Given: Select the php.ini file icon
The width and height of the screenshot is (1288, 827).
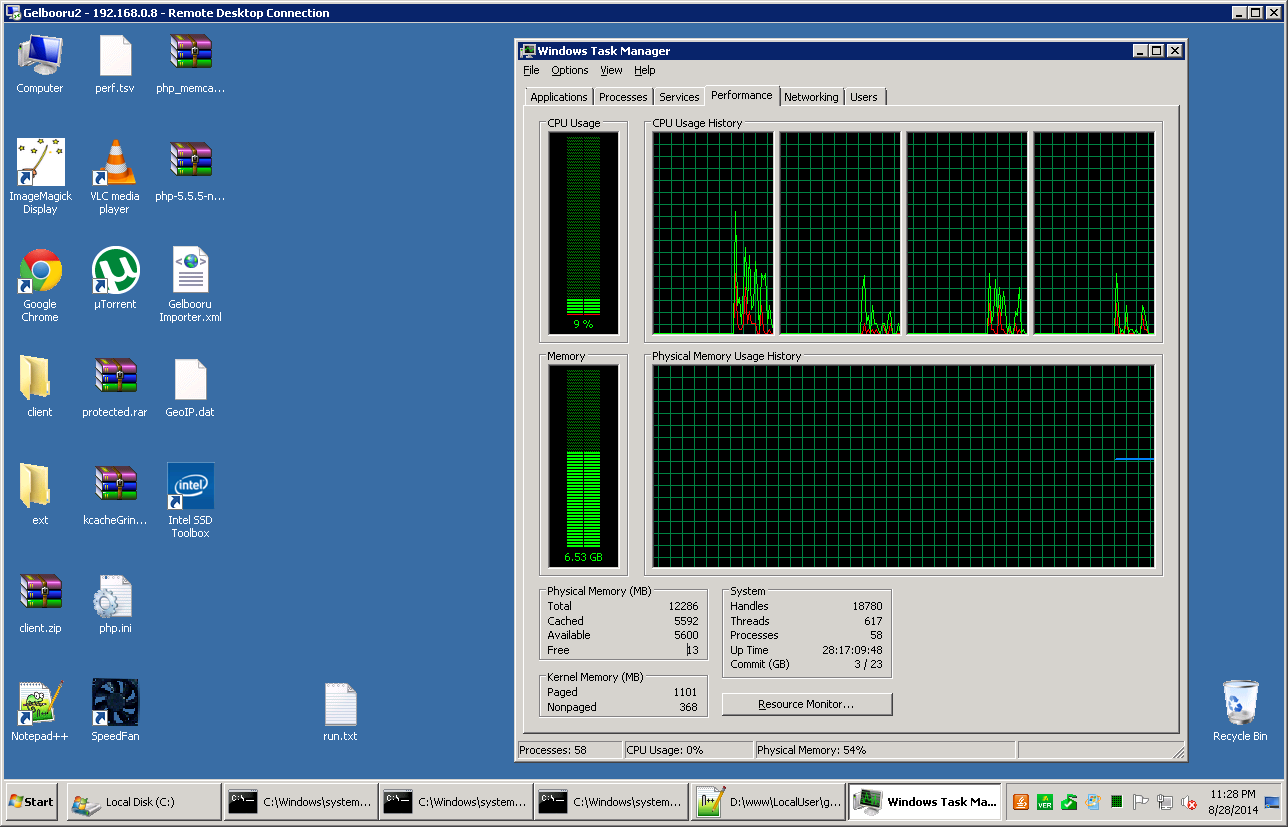Looking at the screenshot, I should pos(115,596).
